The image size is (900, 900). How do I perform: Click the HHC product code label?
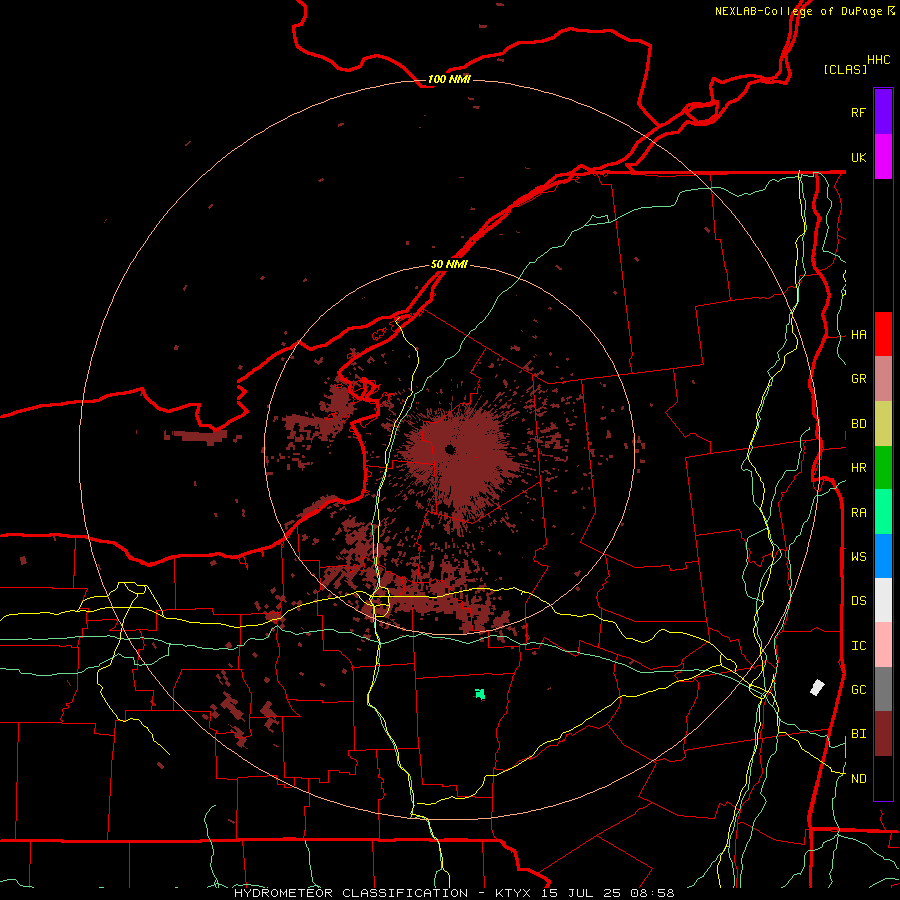879,60
